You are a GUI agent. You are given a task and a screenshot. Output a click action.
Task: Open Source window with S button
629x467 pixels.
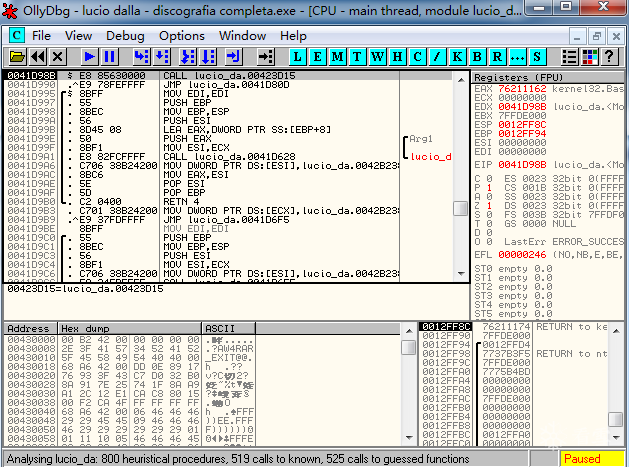[537, 57]
